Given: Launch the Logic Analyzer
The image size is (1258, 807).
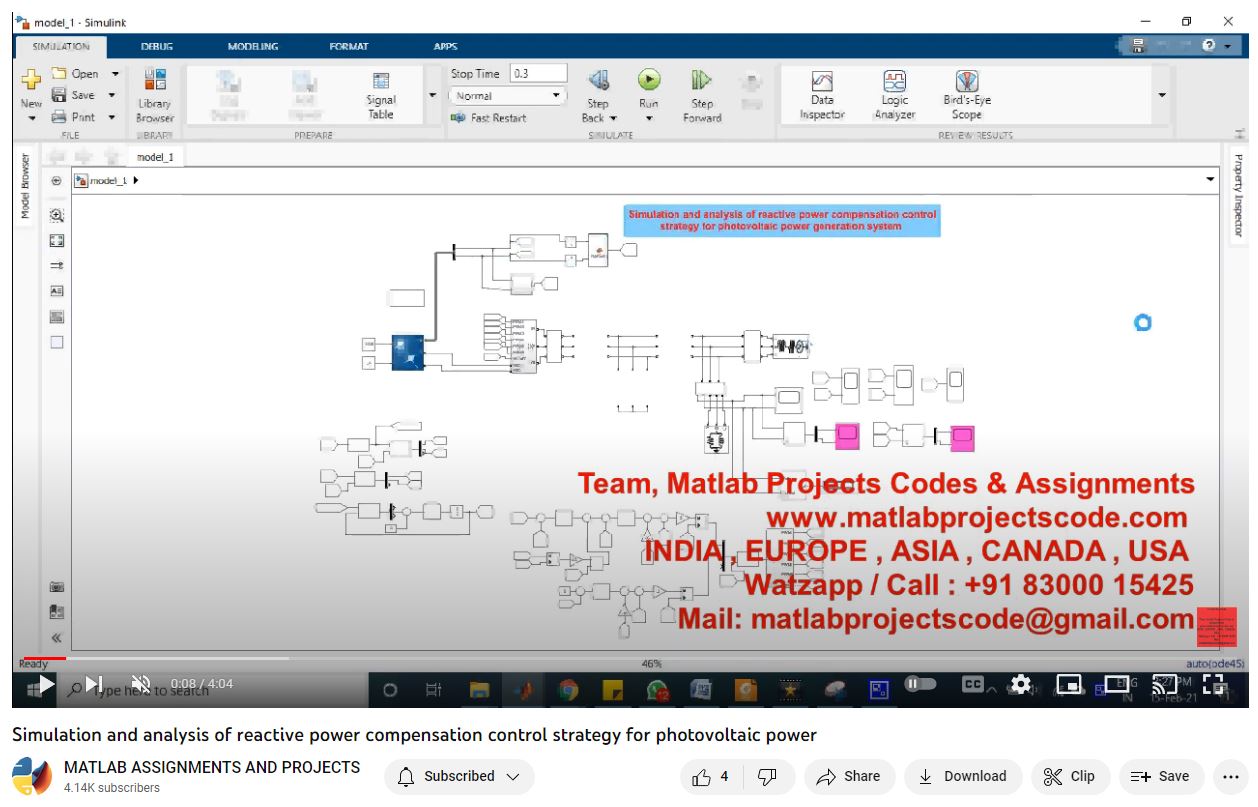Looking at the screenshot, I should point(894,94).
